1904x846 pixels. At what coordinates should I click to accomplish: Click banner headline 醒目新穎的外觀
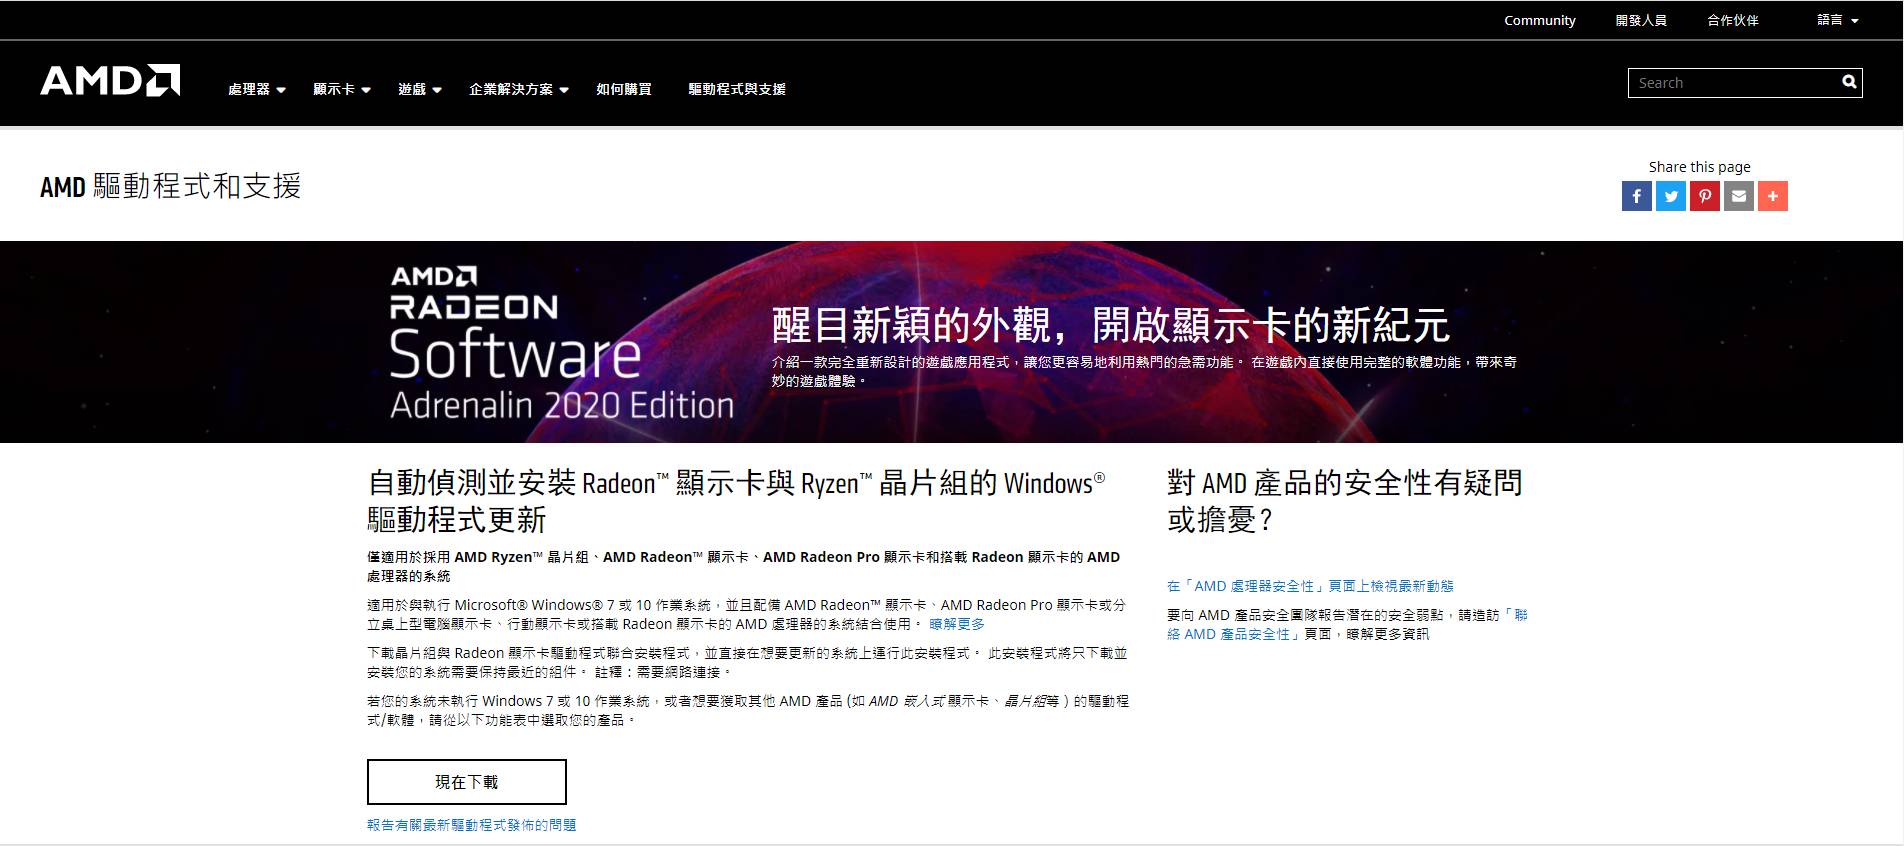(1110, 325)
